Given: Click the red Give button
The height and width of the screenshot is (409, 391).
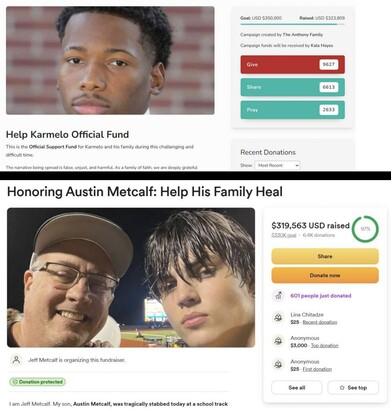Looking at the screenshot, I should click(x=292, y=65).
